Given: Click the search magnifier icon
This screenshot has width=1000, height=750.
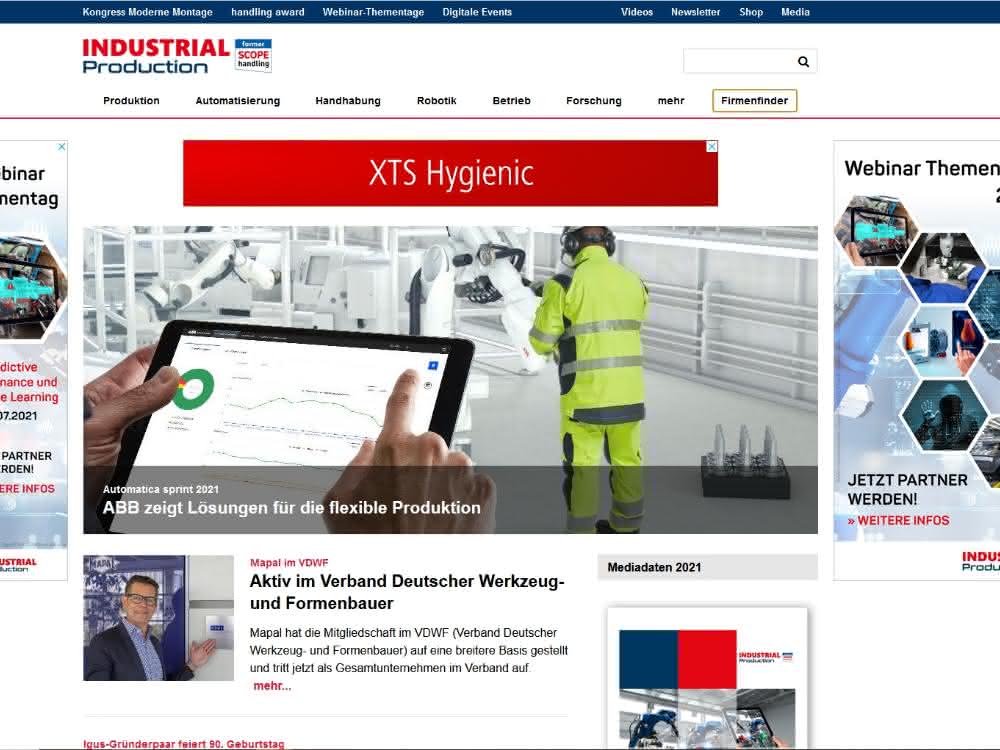Looking at the screenshot, I should click(x=803, y=62).
